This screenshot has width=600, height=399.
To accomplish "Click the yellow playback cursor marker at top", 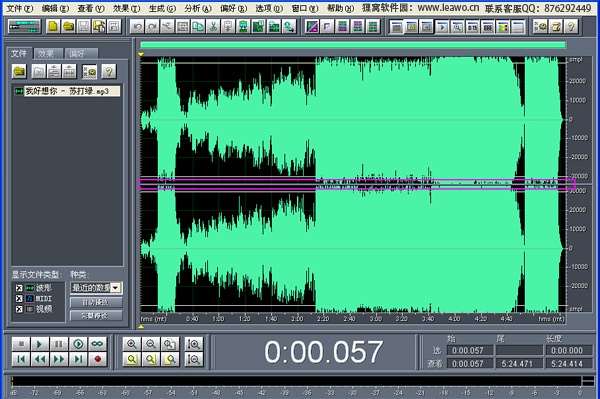I will 141,55.
